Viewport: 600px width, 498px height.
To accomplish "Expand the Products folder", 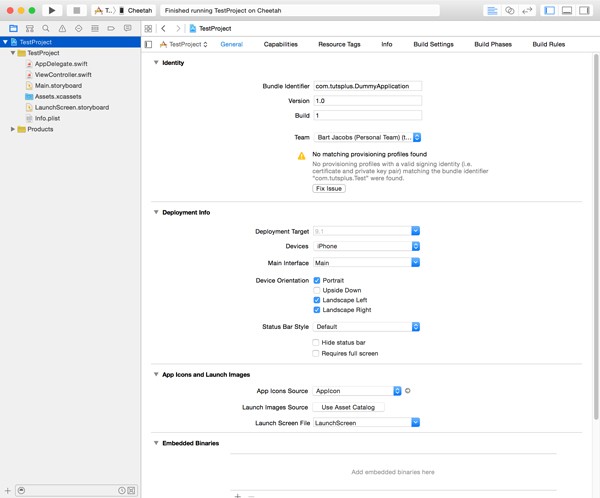I will [13, 129].
